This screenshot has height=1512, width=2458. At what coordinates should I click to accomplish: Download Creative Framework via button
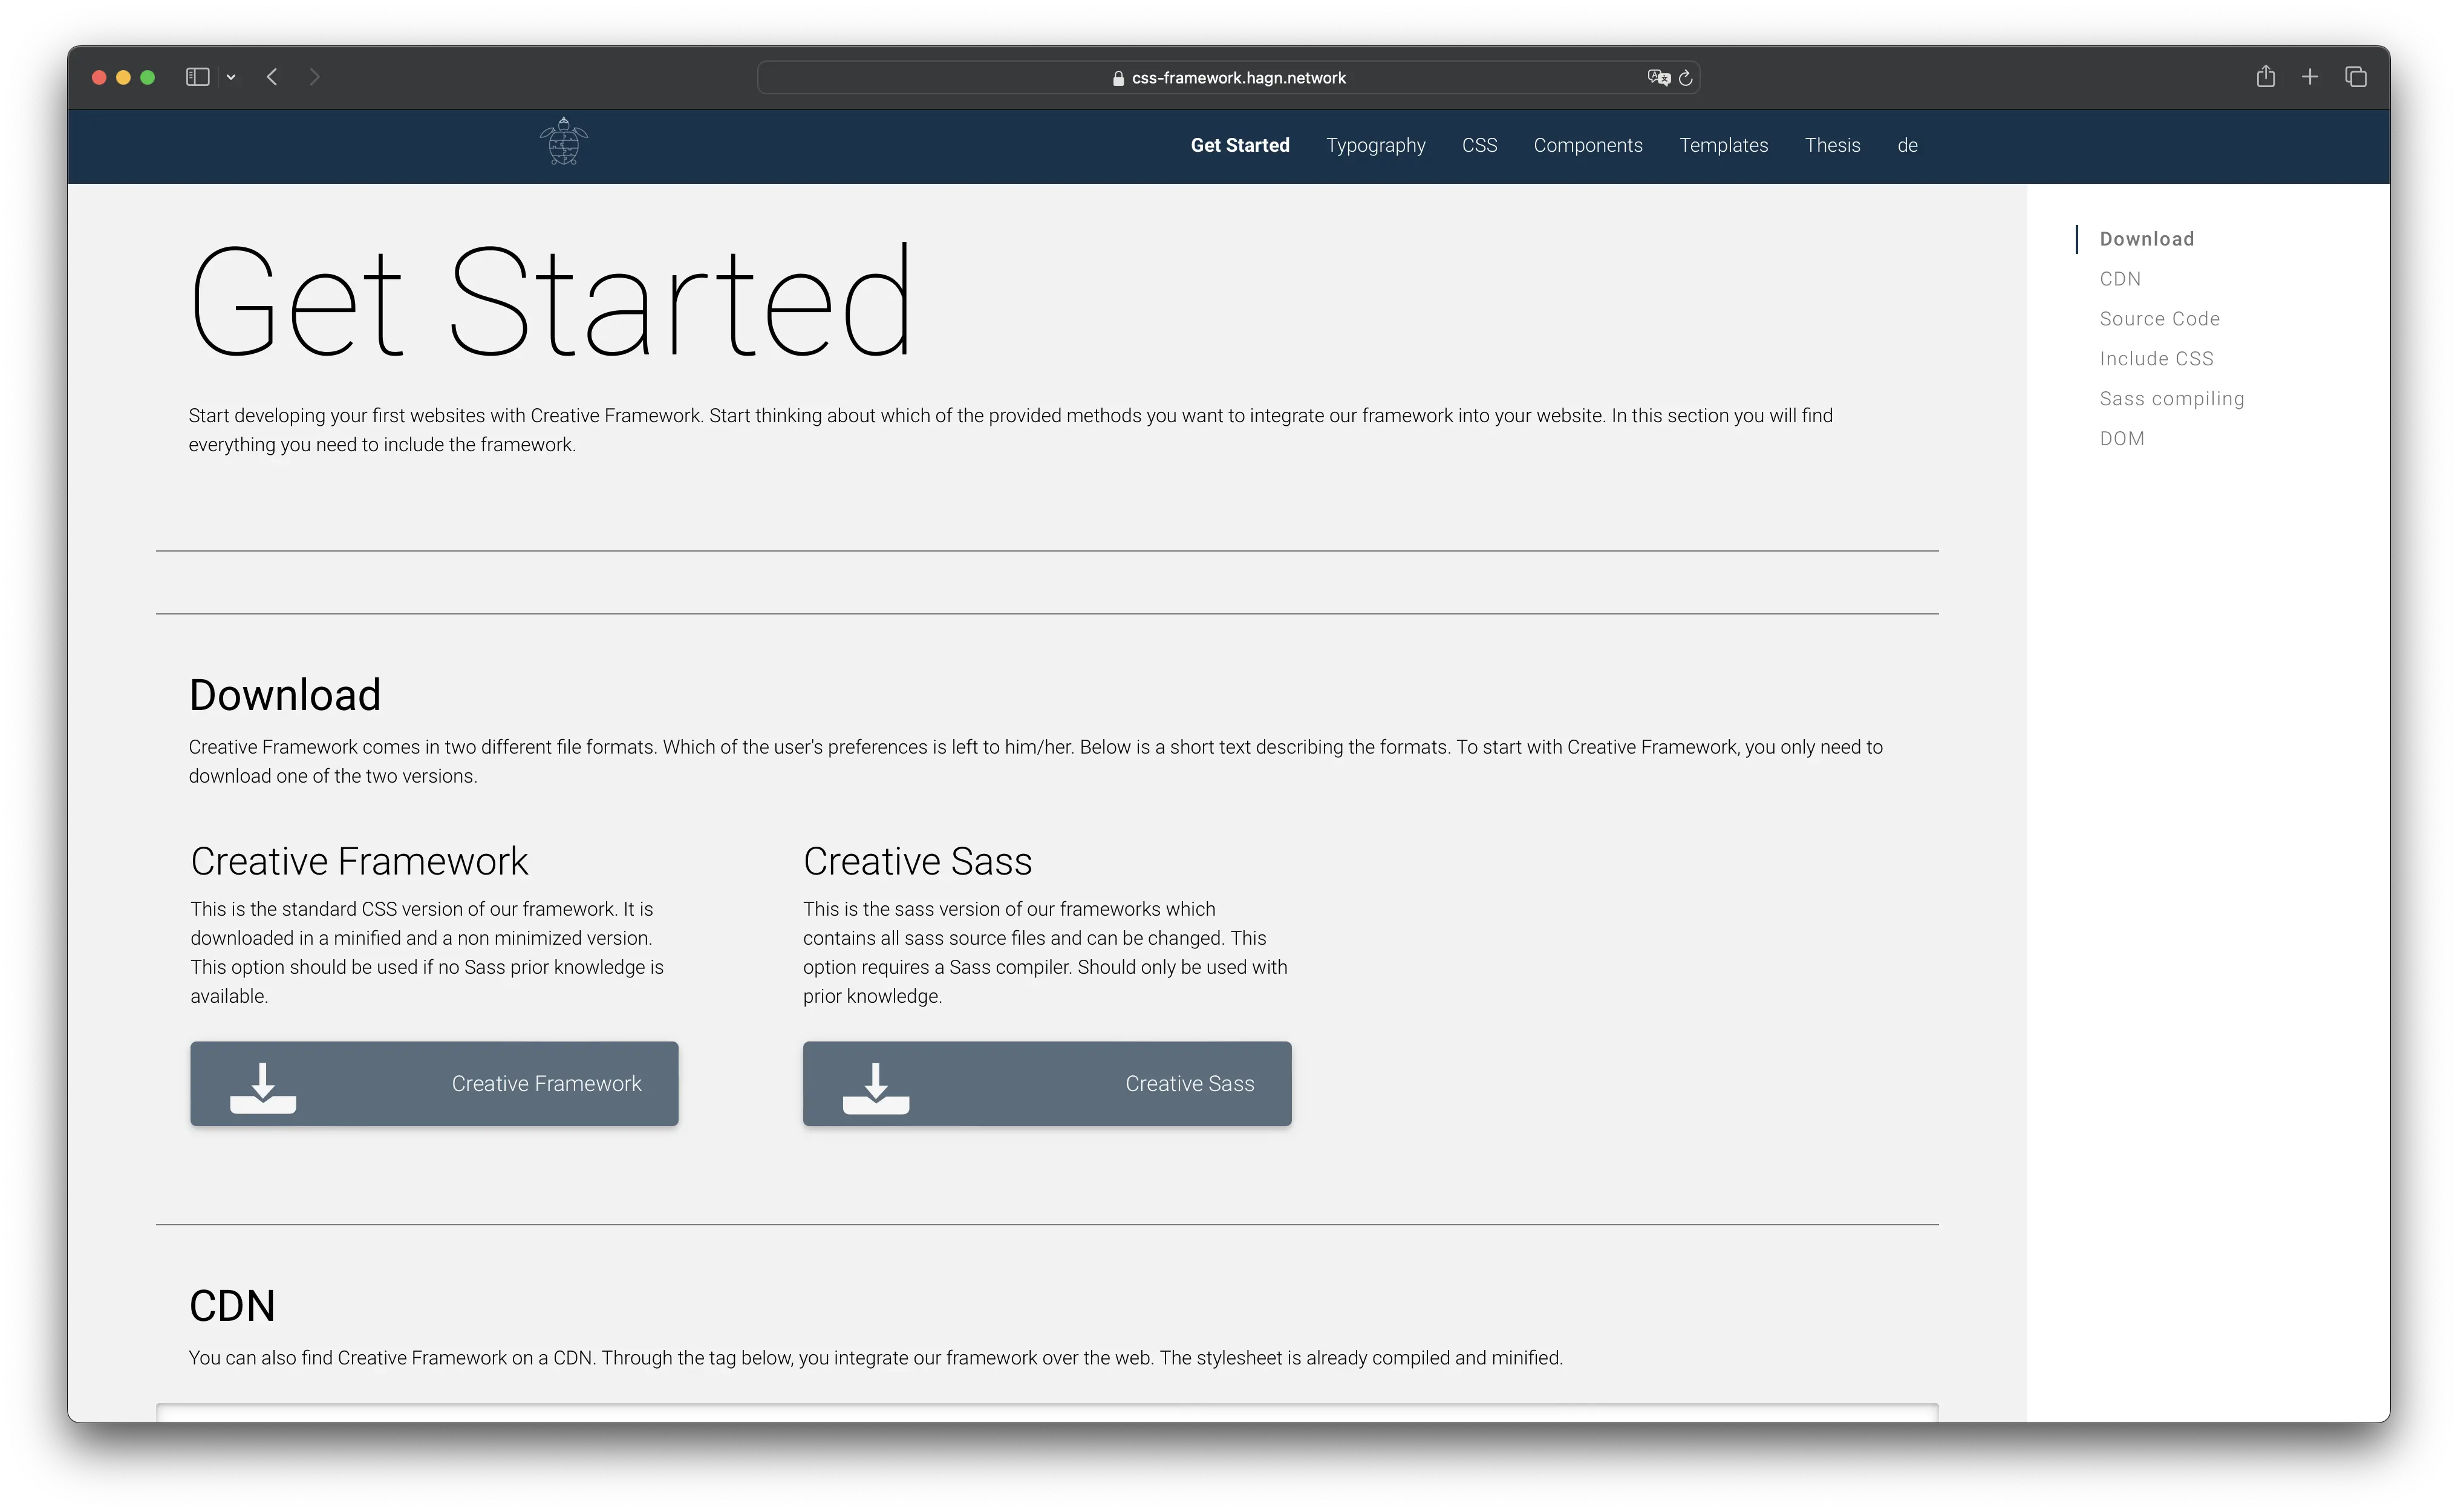tap(434, 1083)
